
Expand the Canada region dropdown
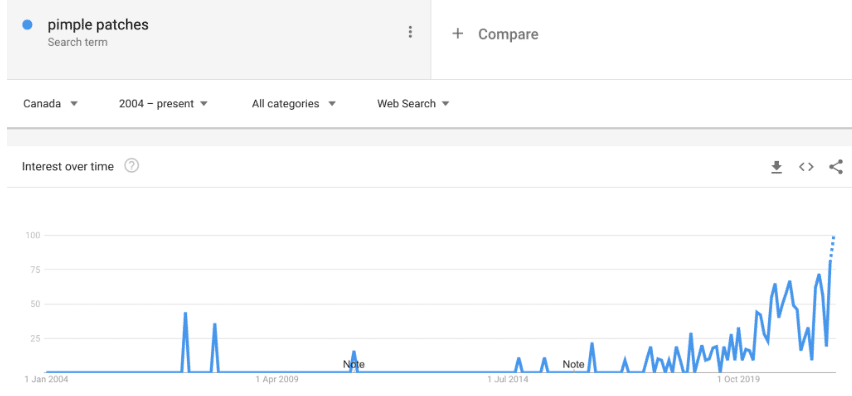point(51,104)
